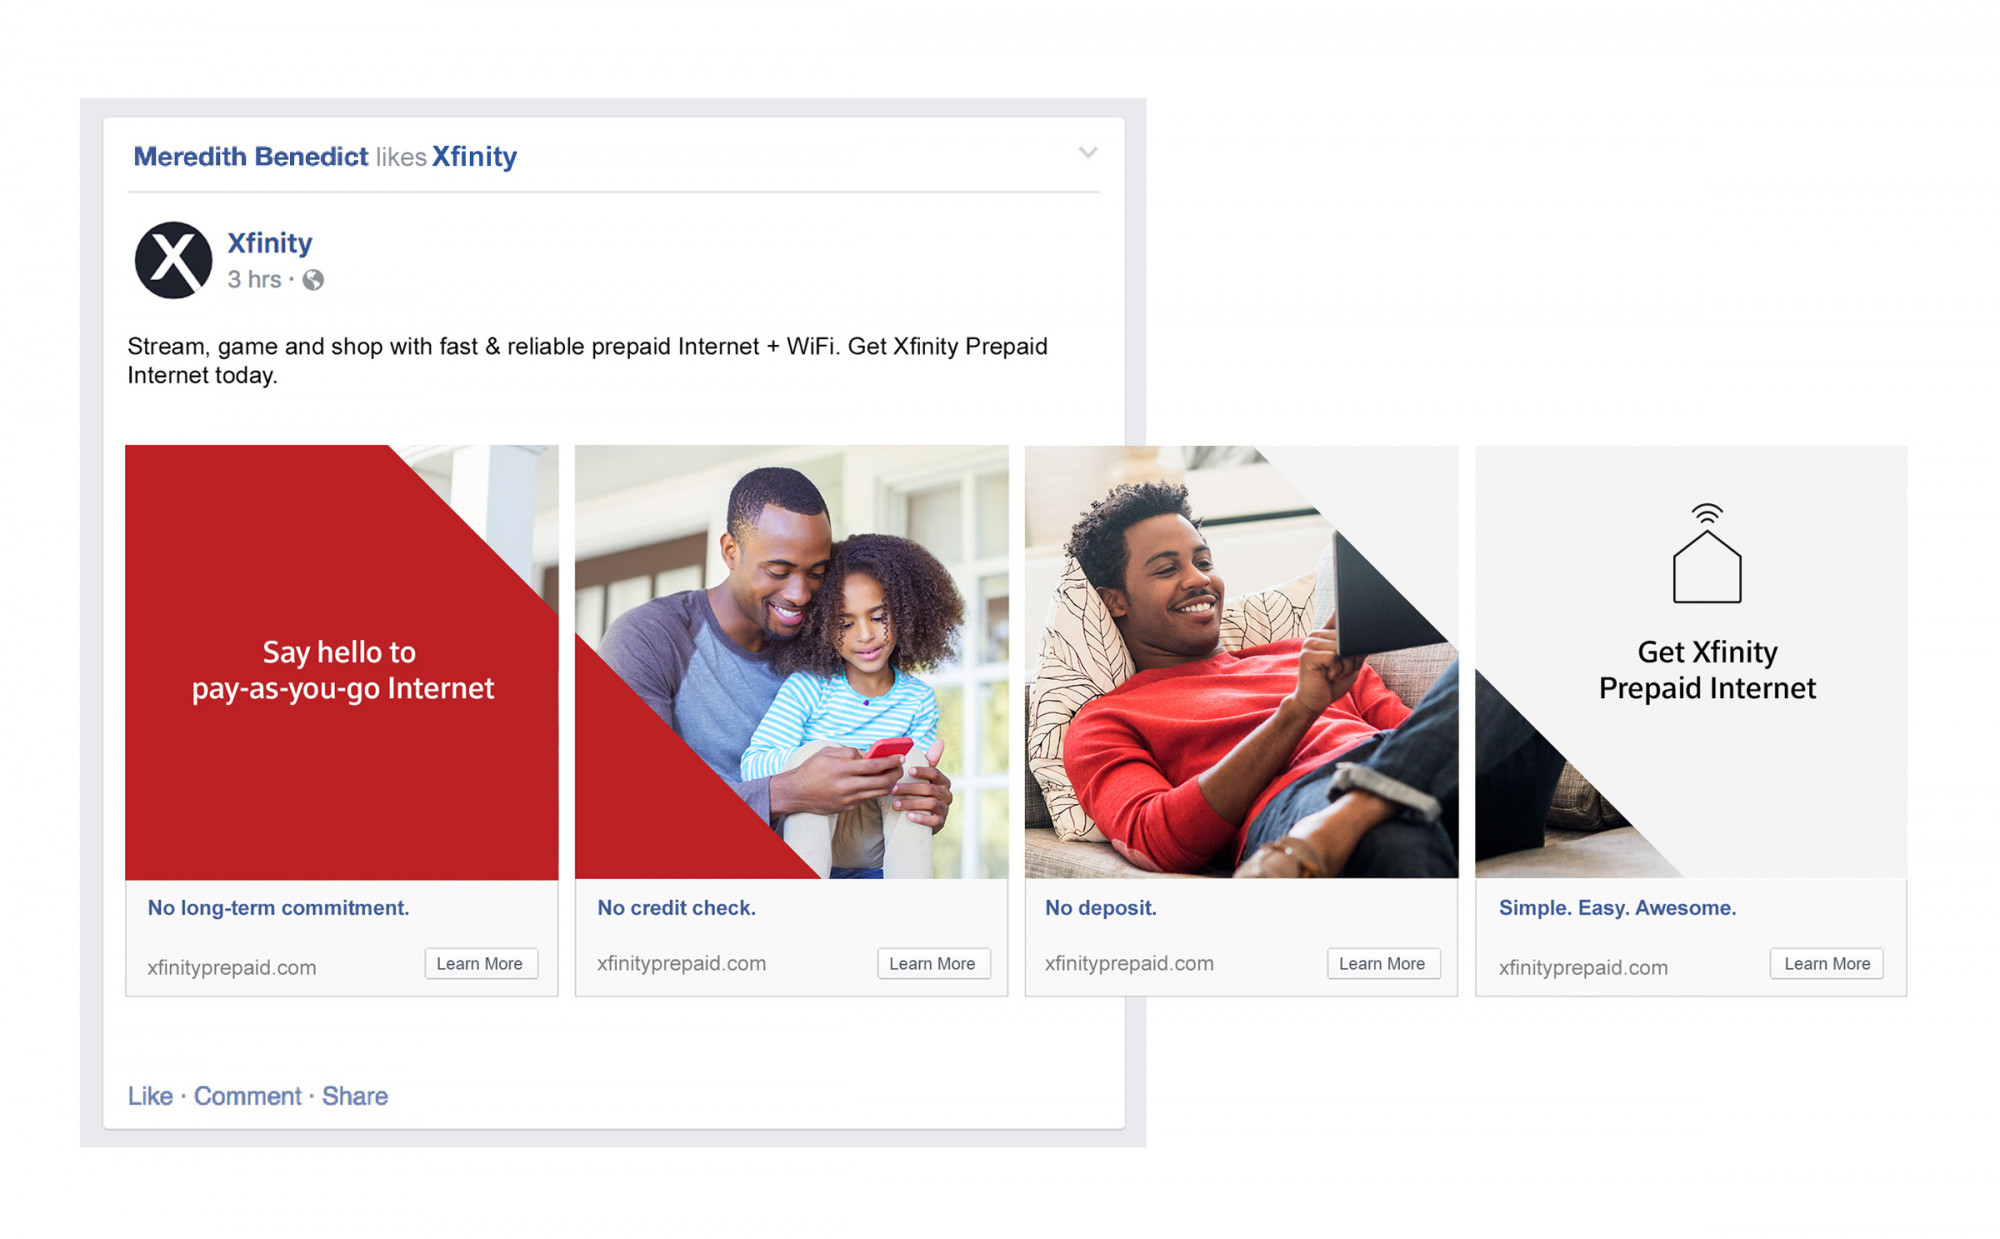Open the man with tablet card image
This screenshot has width=2000, height=1239.
(1241, 662)
